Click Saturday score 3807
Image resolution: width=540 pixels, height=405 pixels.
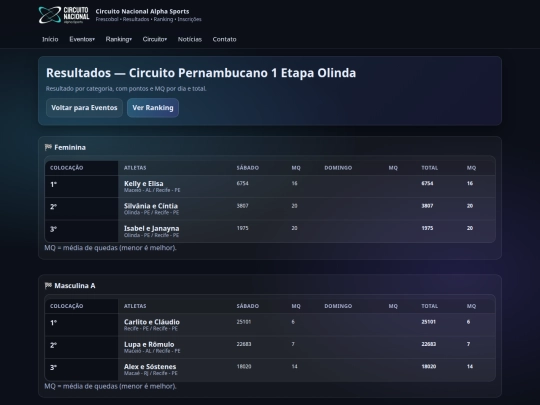[x=242, y=206]
